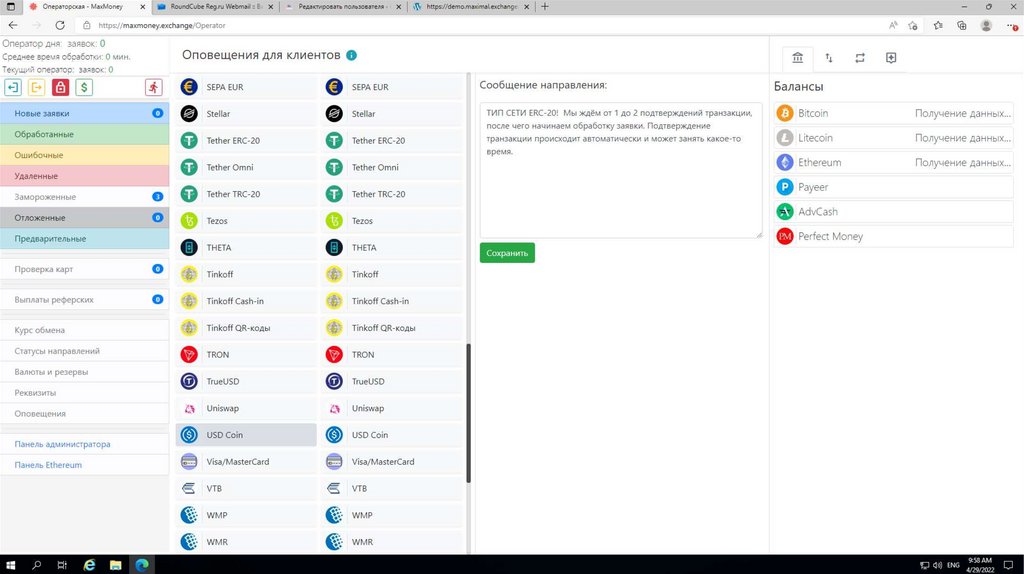Open Курс обмена page
The width and height of the screenshot is (1024, 574).
click(x=84, y=330)
